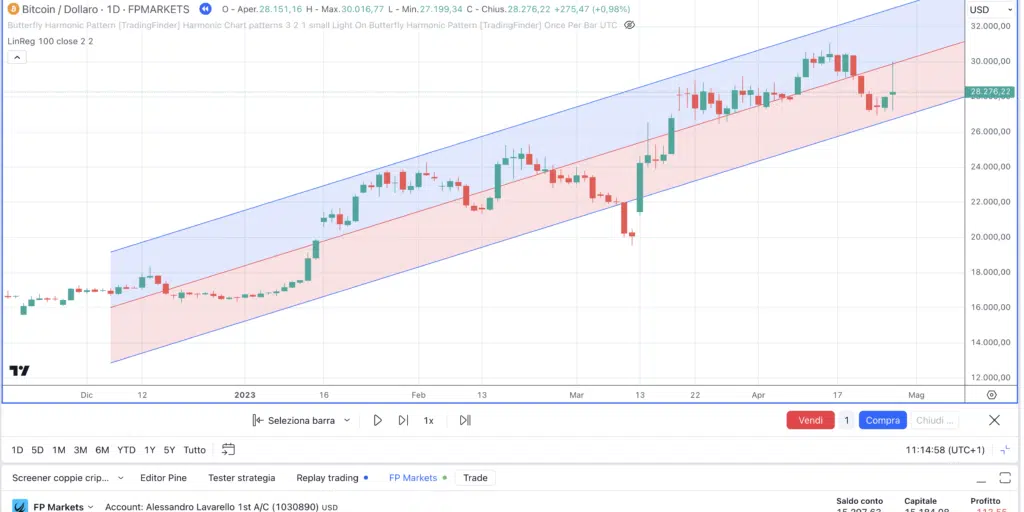Switch to the Replay trading tab
The image size is (1024, 512).
[327, 478]
